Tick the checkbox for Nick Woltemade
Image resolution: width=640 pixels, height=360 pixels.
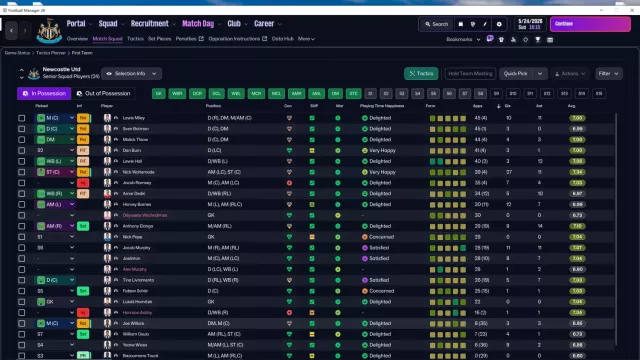(x=22, y=172)
